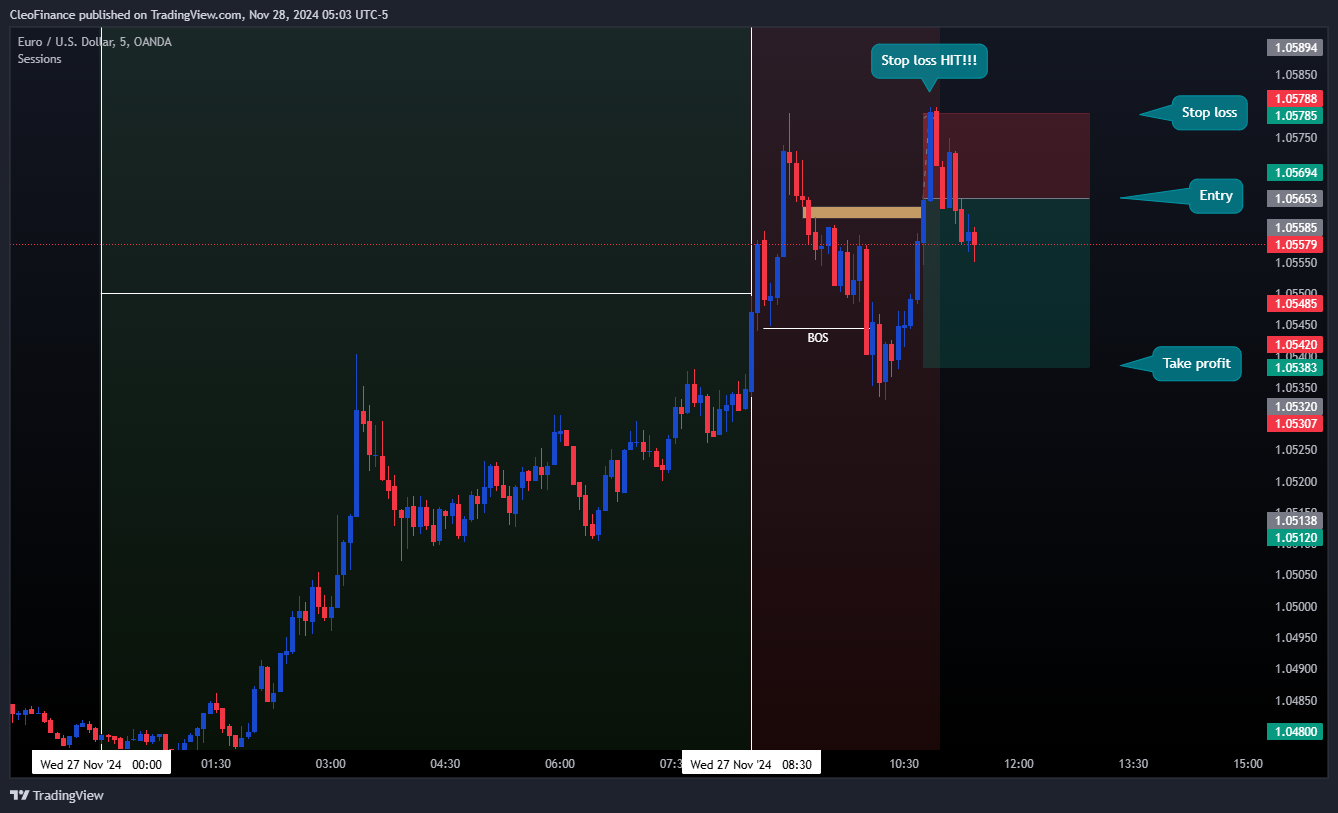Select the 'Stop loss' callout label
This screenshot has width=1338, height=813.
click(x=1209, y=113)
